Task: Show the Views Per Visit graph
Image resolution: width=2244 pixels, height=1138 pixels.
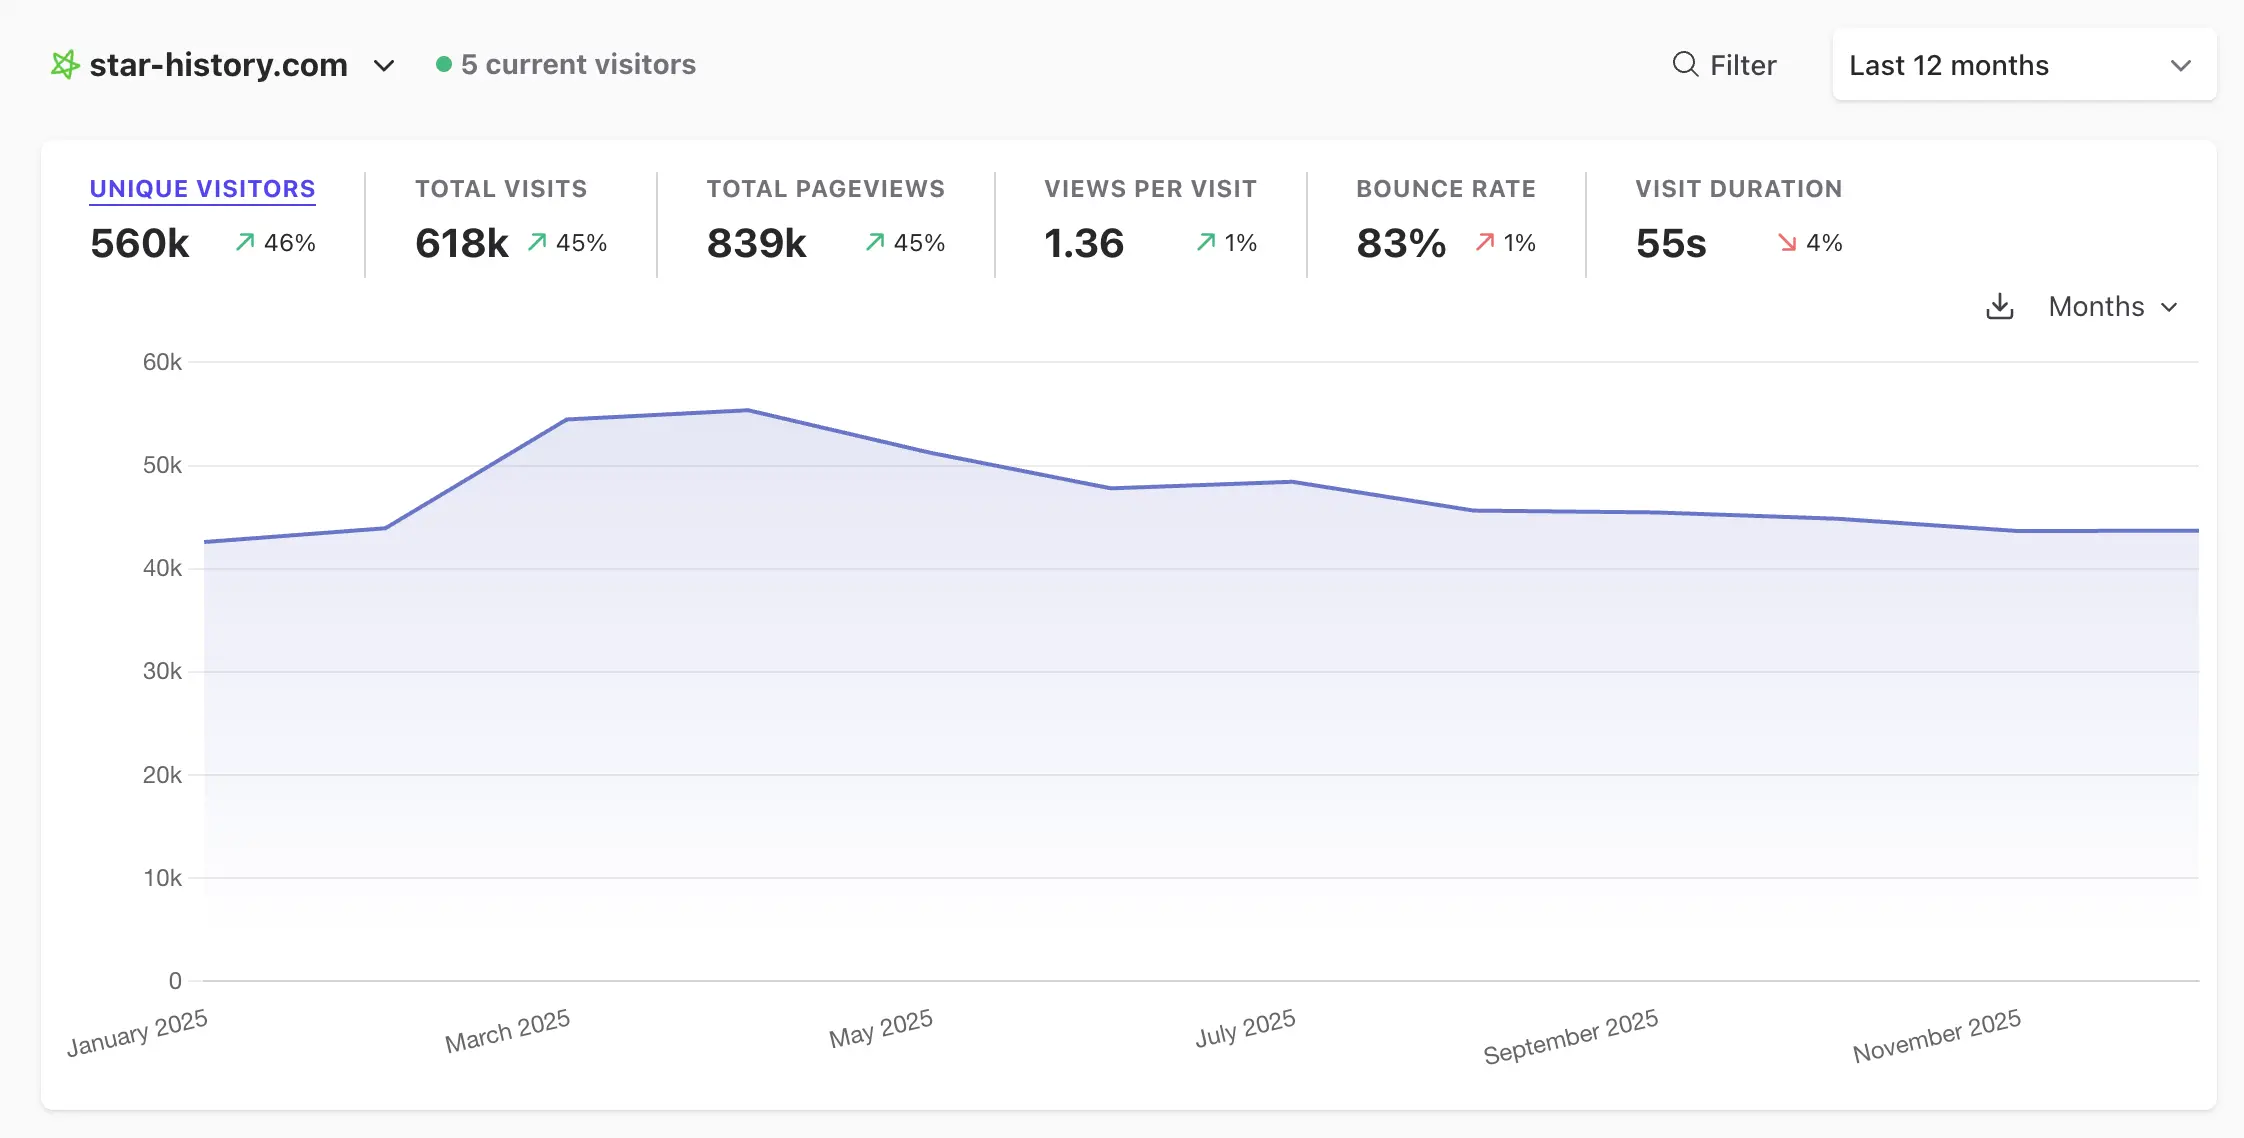Action: pyautogui.click(x=1150, y=189)
